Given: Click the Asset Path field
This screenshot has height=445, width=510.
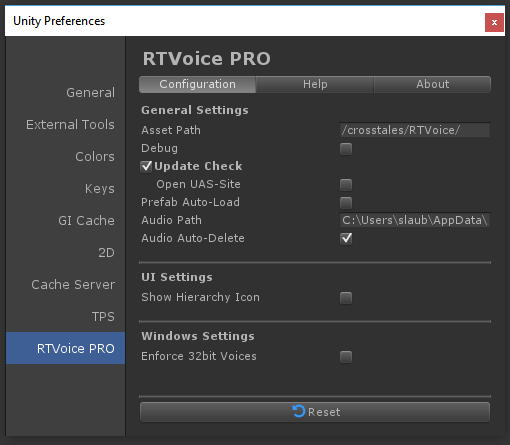Looking at the screenshot, I should [415, 130].
